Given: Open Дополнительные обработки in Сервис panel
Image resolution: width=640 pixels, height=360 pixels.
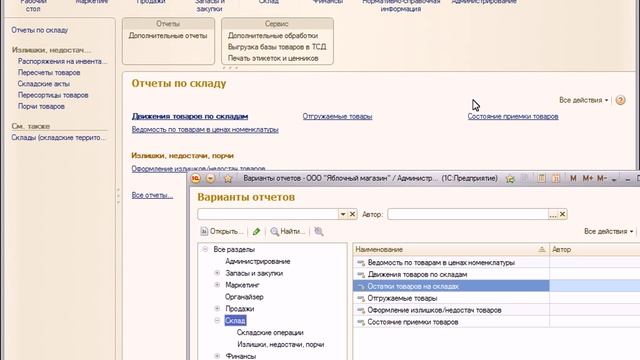Looking at the screenshot, I should point(273,36).
